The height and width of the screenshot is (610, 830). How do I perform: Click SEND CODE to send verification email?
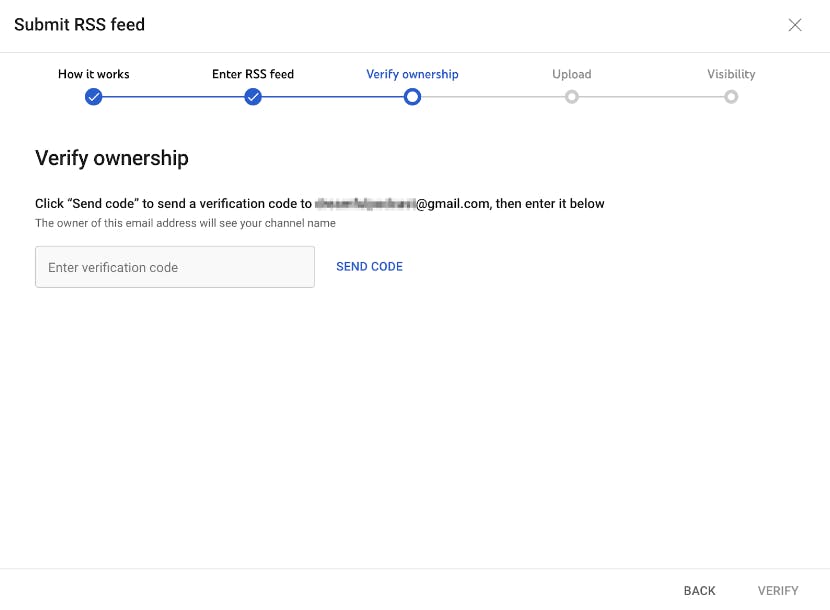pos(369,266)
